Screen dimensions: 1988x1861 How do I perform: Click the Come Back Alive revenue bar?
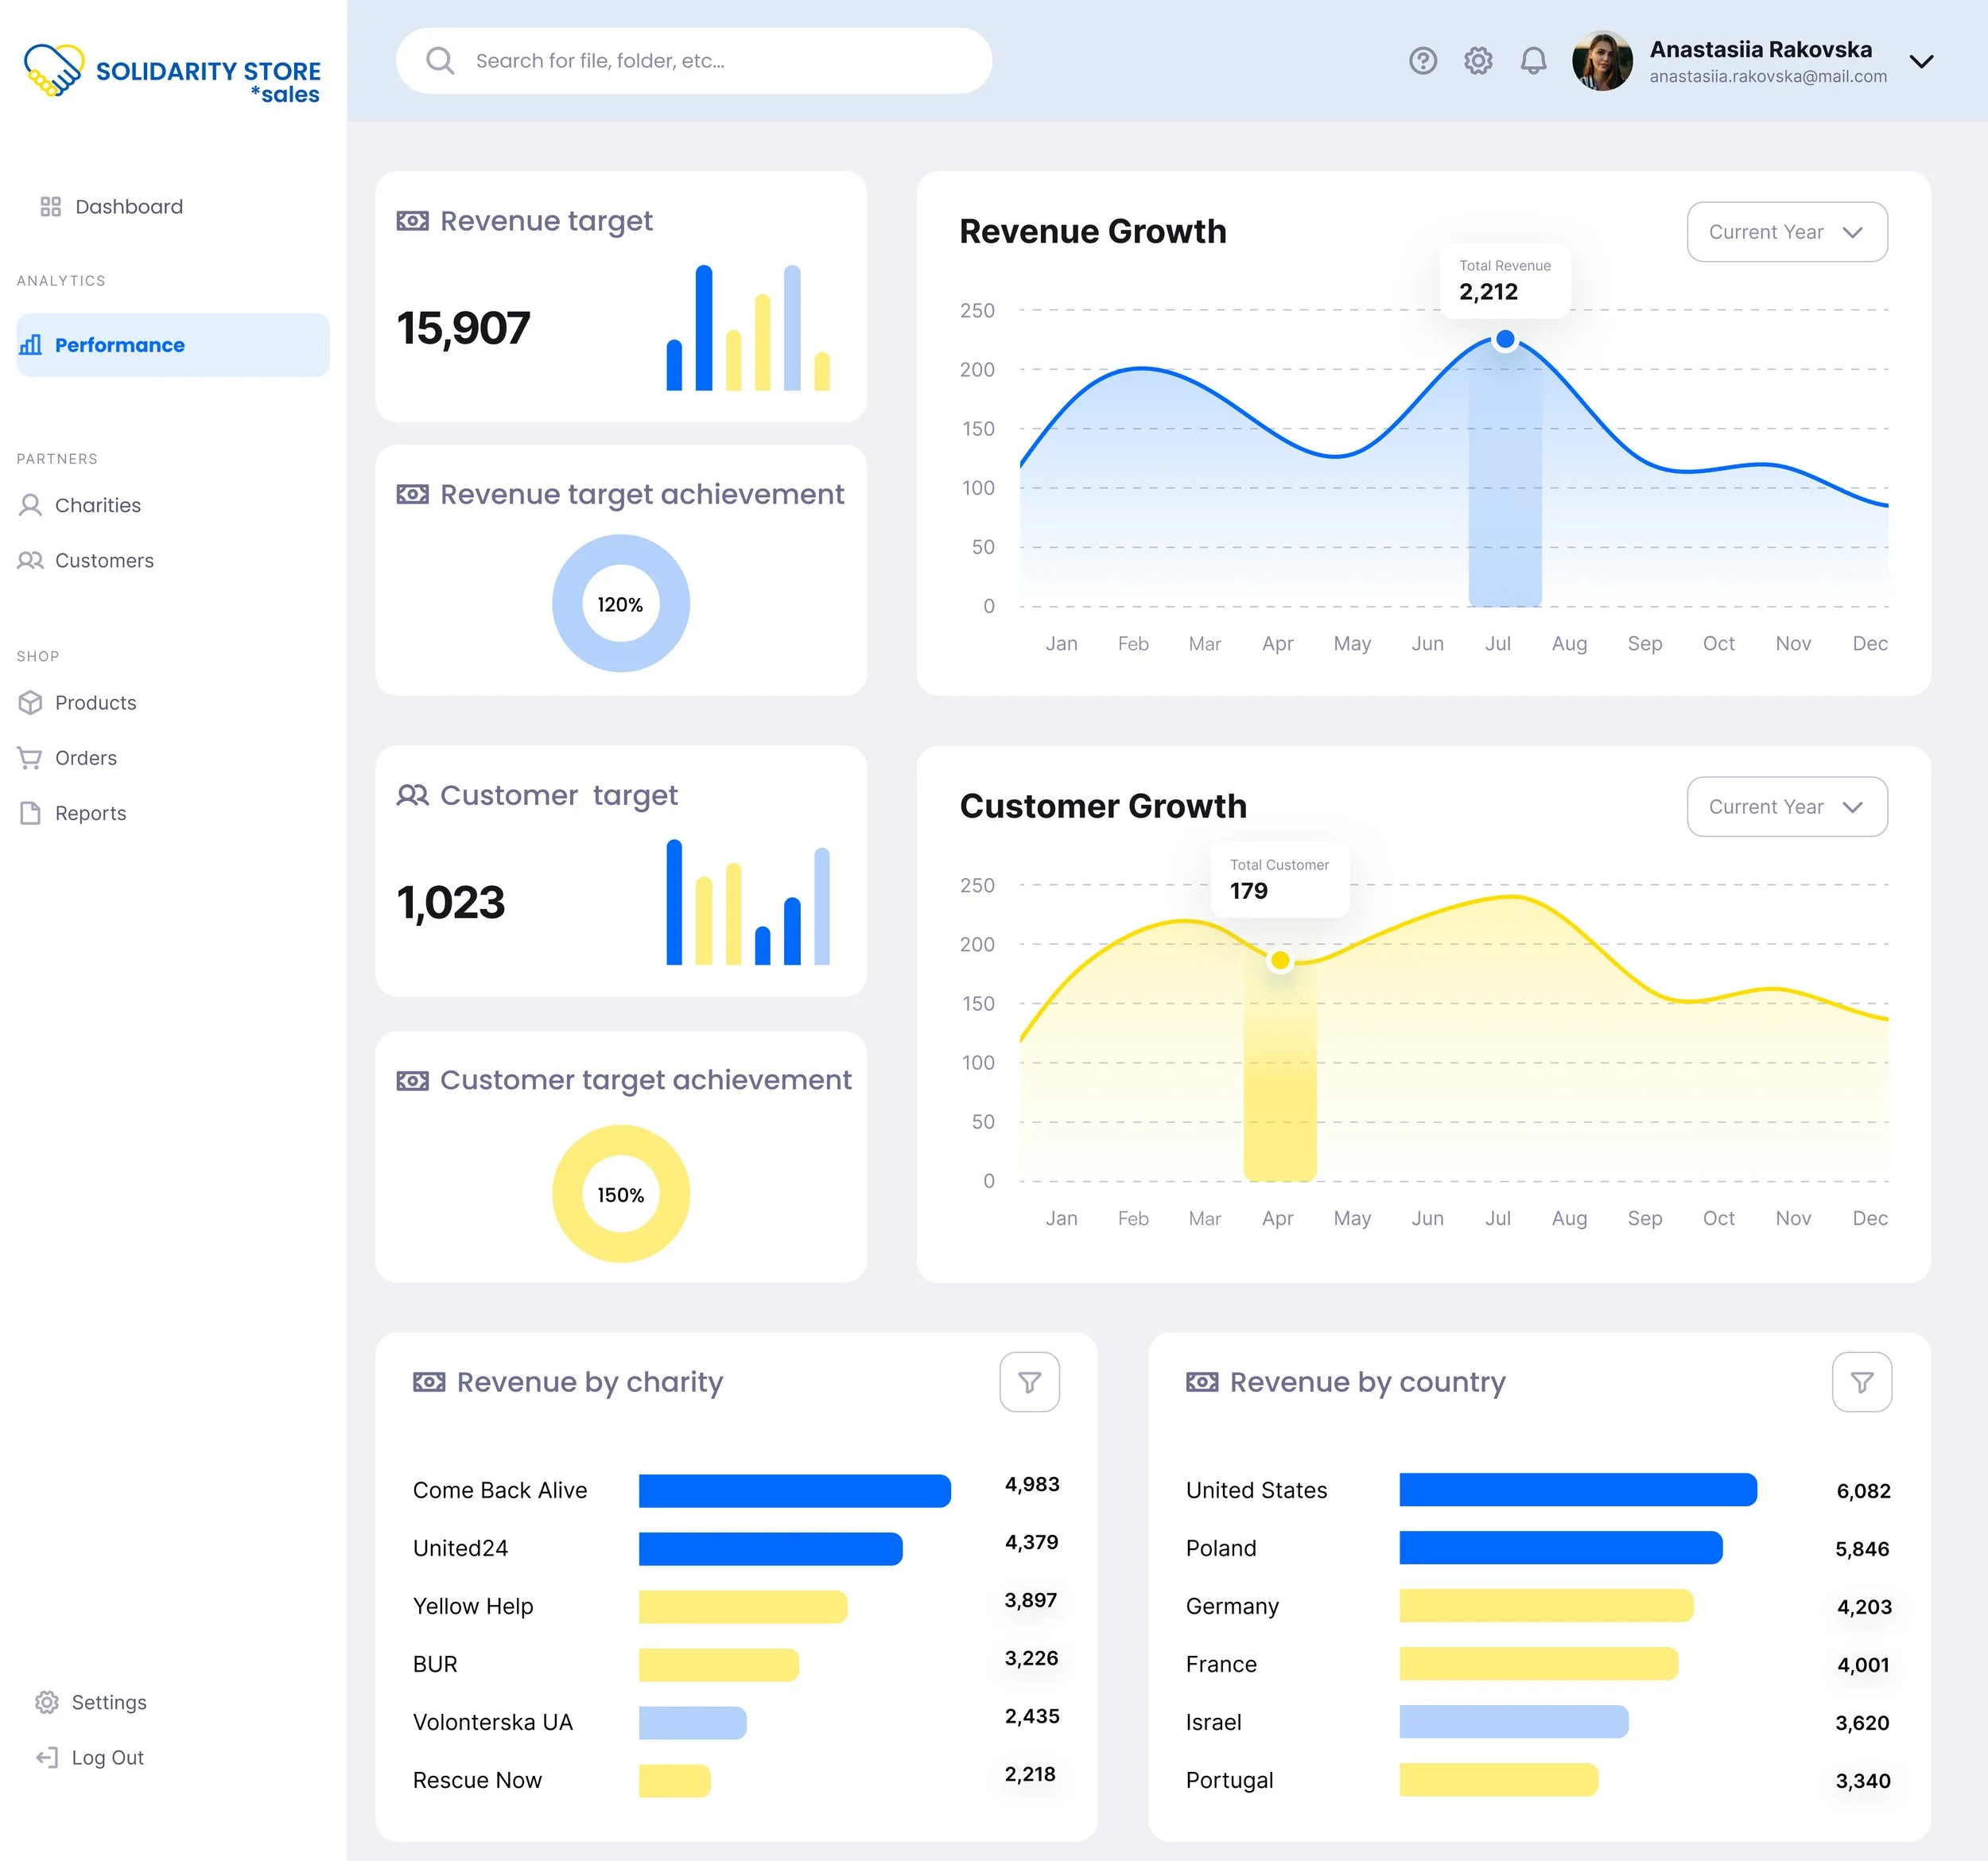[794, 1490]
